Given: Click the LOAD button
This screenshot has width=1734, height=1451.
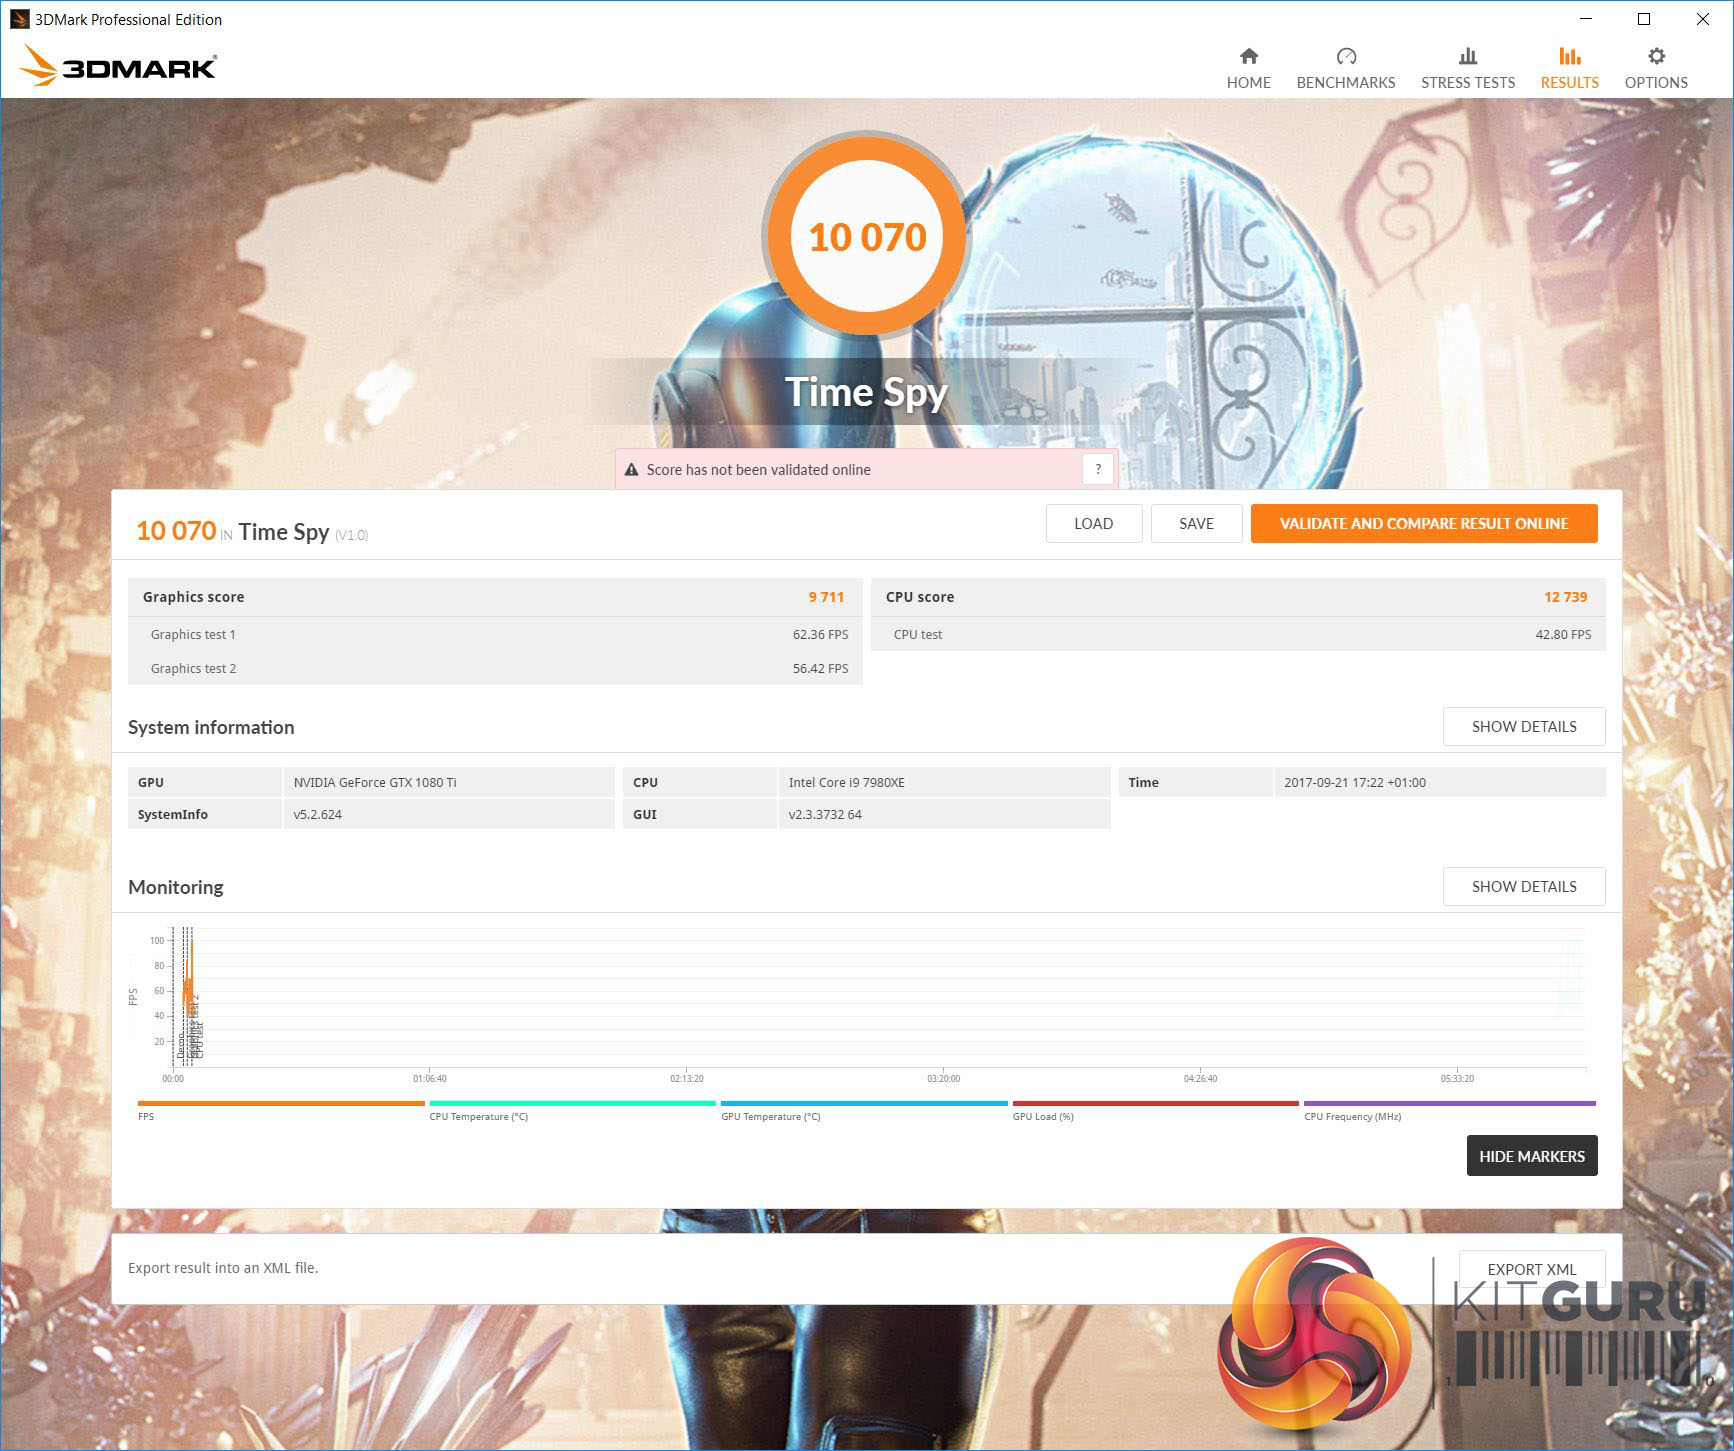Looking at the screenshot, I should 1093,524.
